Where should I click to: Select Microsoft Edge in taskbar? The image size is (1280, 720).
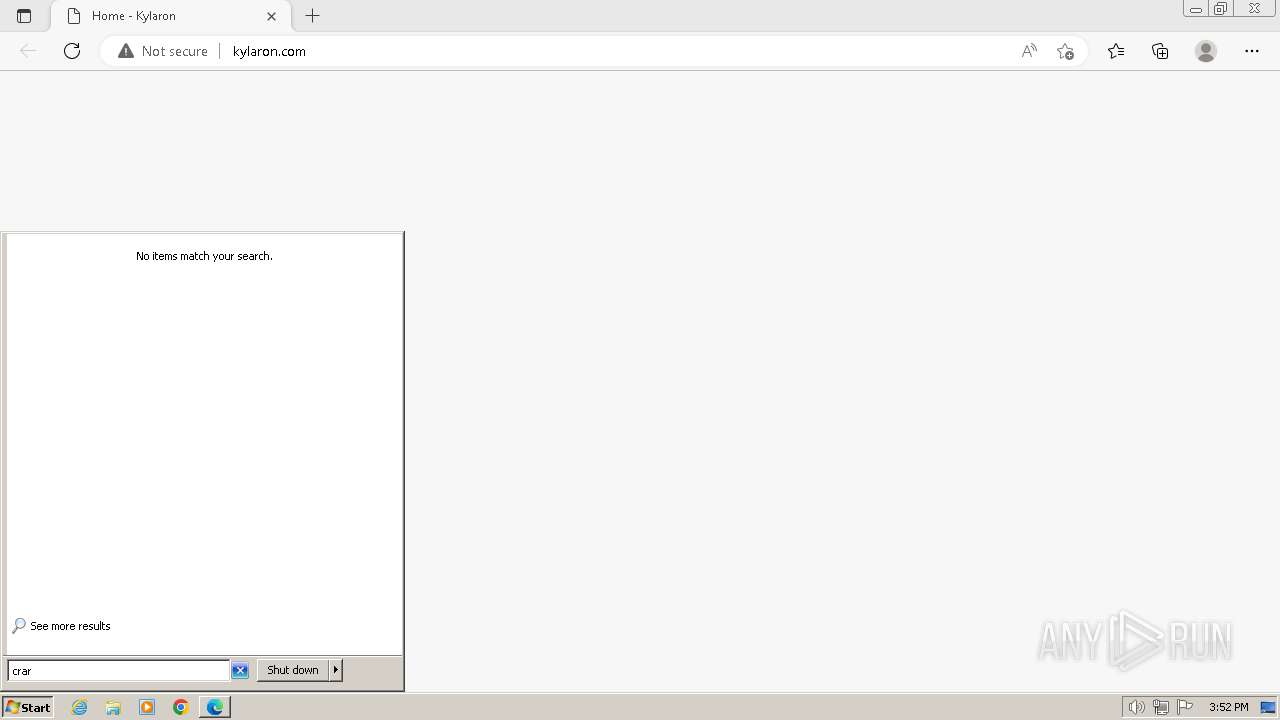(x=215, y=707)
